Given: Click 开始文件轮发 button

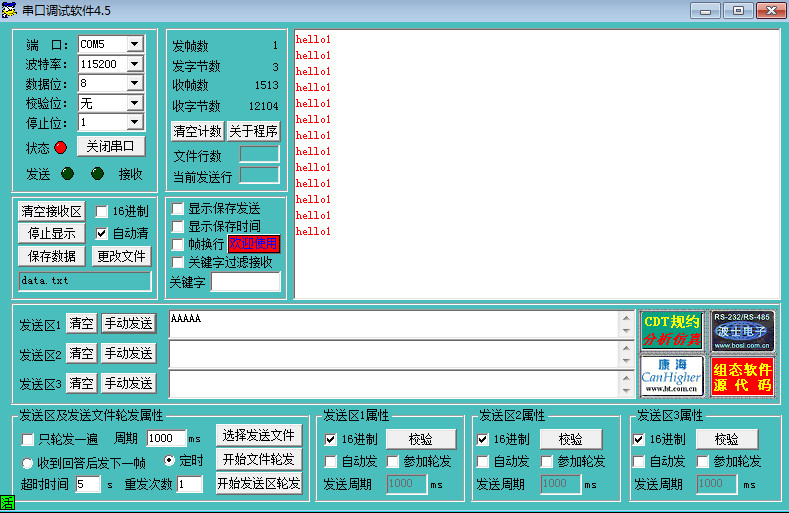Looking at the screenshot, I should 259,459.
